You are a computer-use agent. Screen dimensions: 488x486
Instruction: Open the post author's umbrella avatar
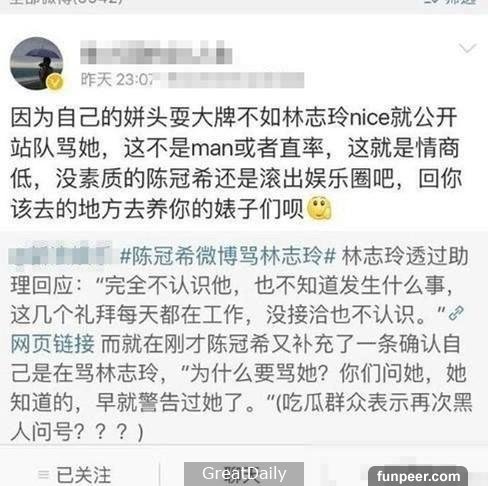pos(37,64)
